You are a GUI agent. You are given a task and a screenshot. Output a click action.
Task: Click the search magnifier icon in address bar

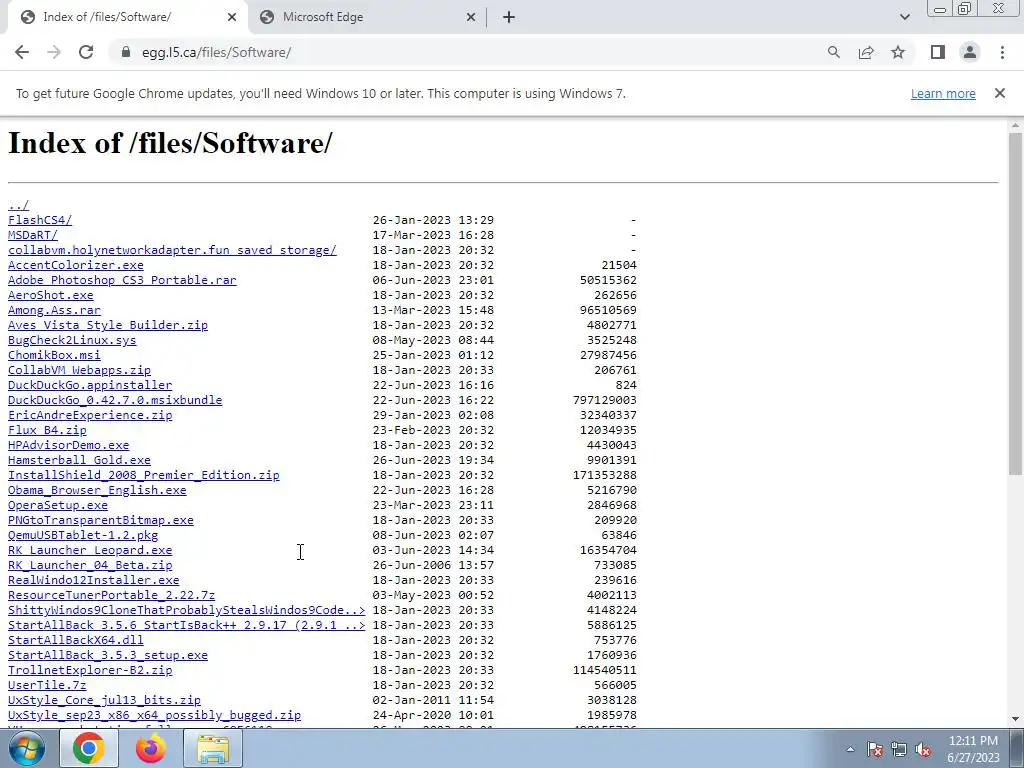[833, 52]
